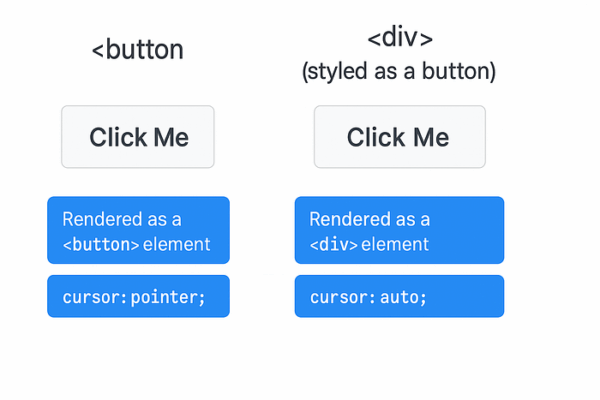600x400 pixels.
Task: Click the word 'element' after <div>
Action: point(395,244)
